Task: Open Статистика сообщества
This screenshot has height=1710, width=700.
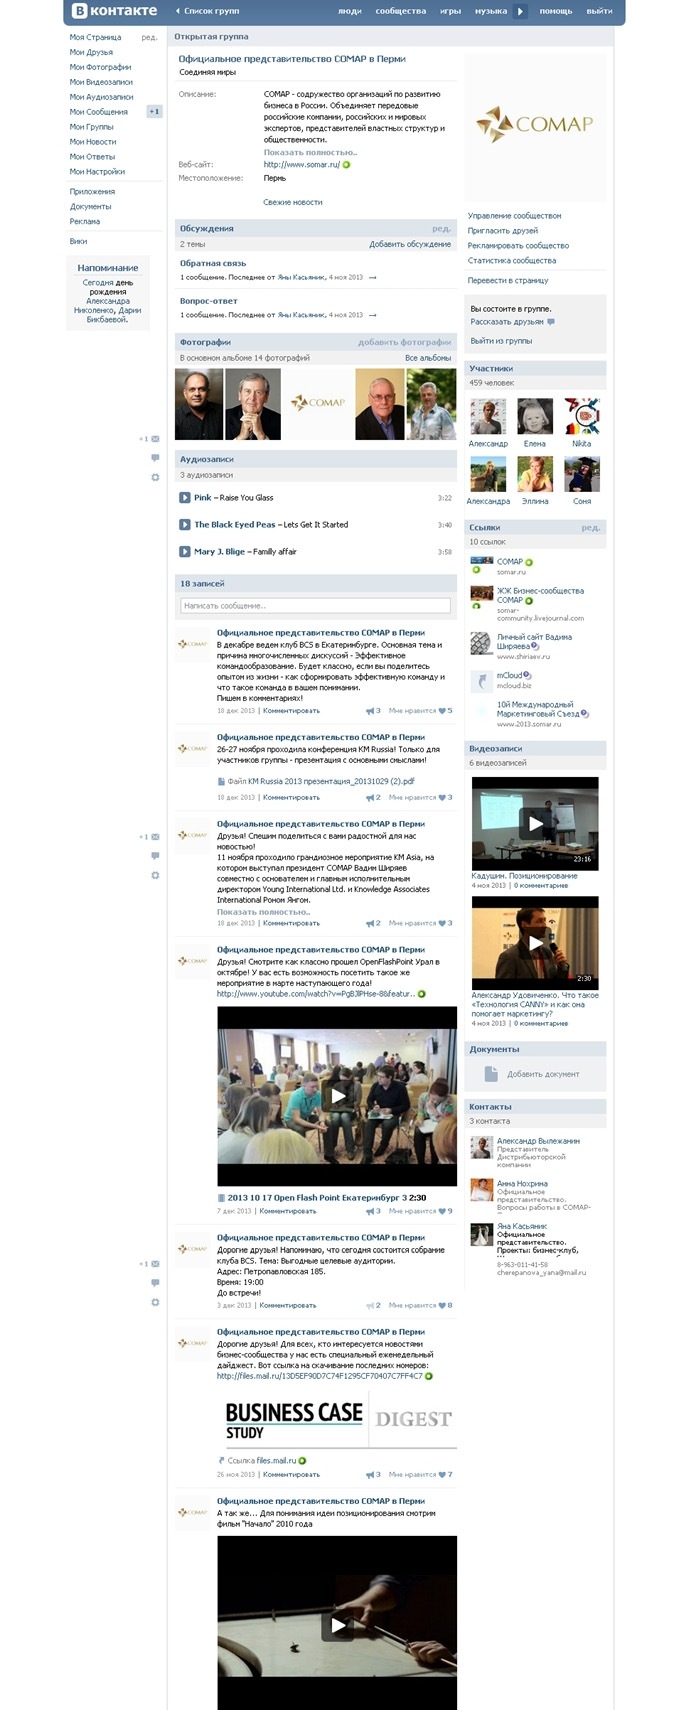Action: [x=512, y=260]
